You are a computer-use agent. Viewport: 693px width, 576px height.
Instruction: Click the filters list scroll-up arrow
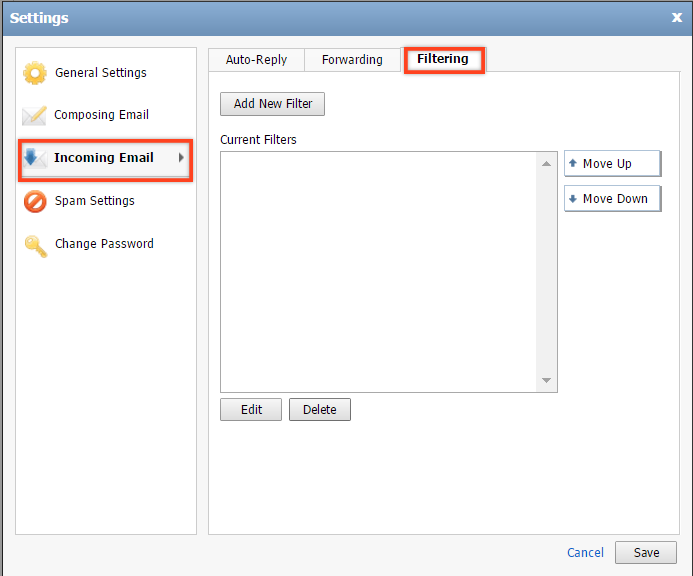point(546,164)
